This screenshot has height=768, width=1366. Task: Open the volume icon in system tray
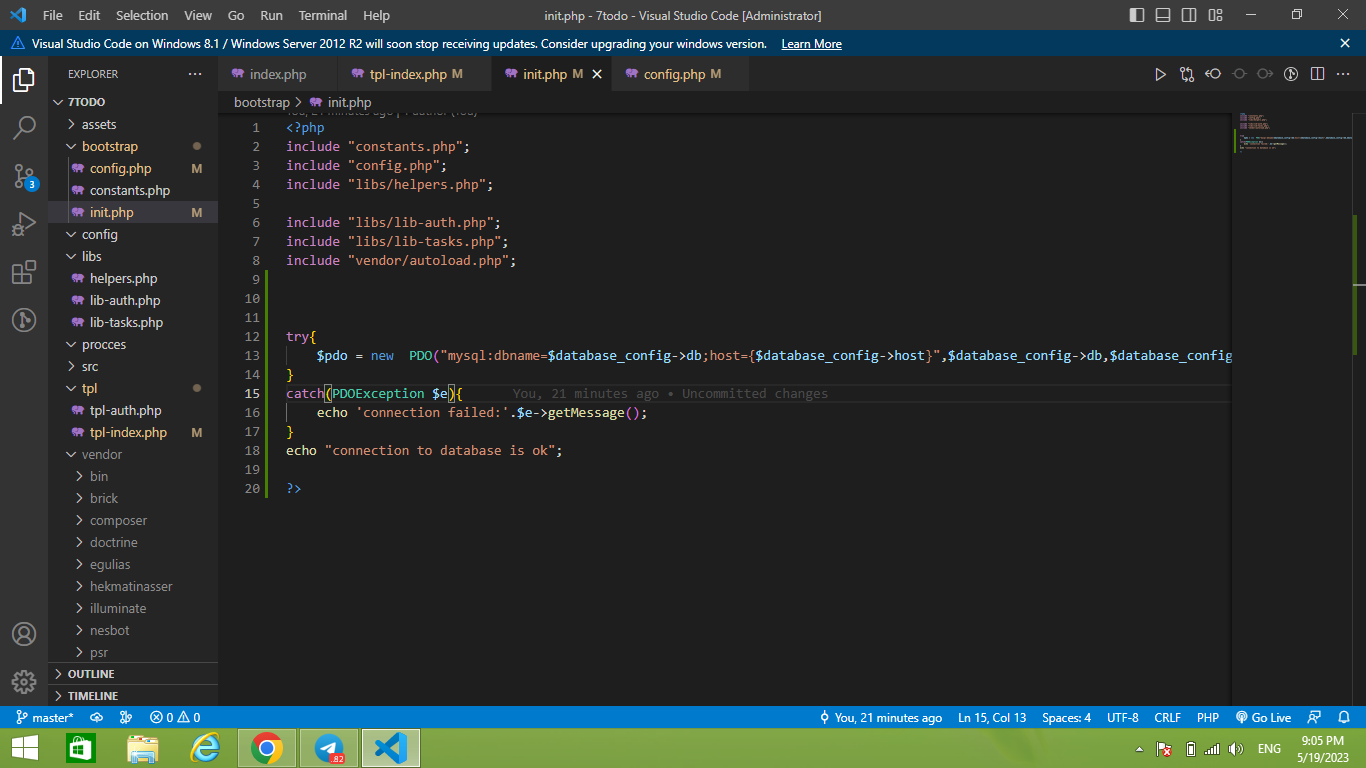[1236, 749]
